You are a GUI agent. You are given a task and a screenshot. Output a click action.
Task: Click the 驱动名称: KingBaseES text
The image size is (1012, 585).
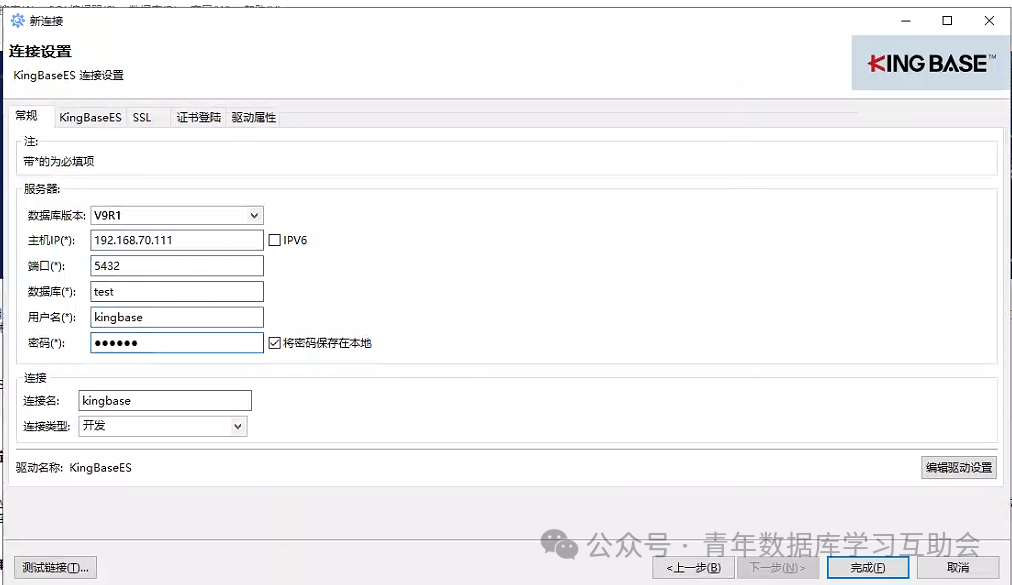[x=74, y=468]
